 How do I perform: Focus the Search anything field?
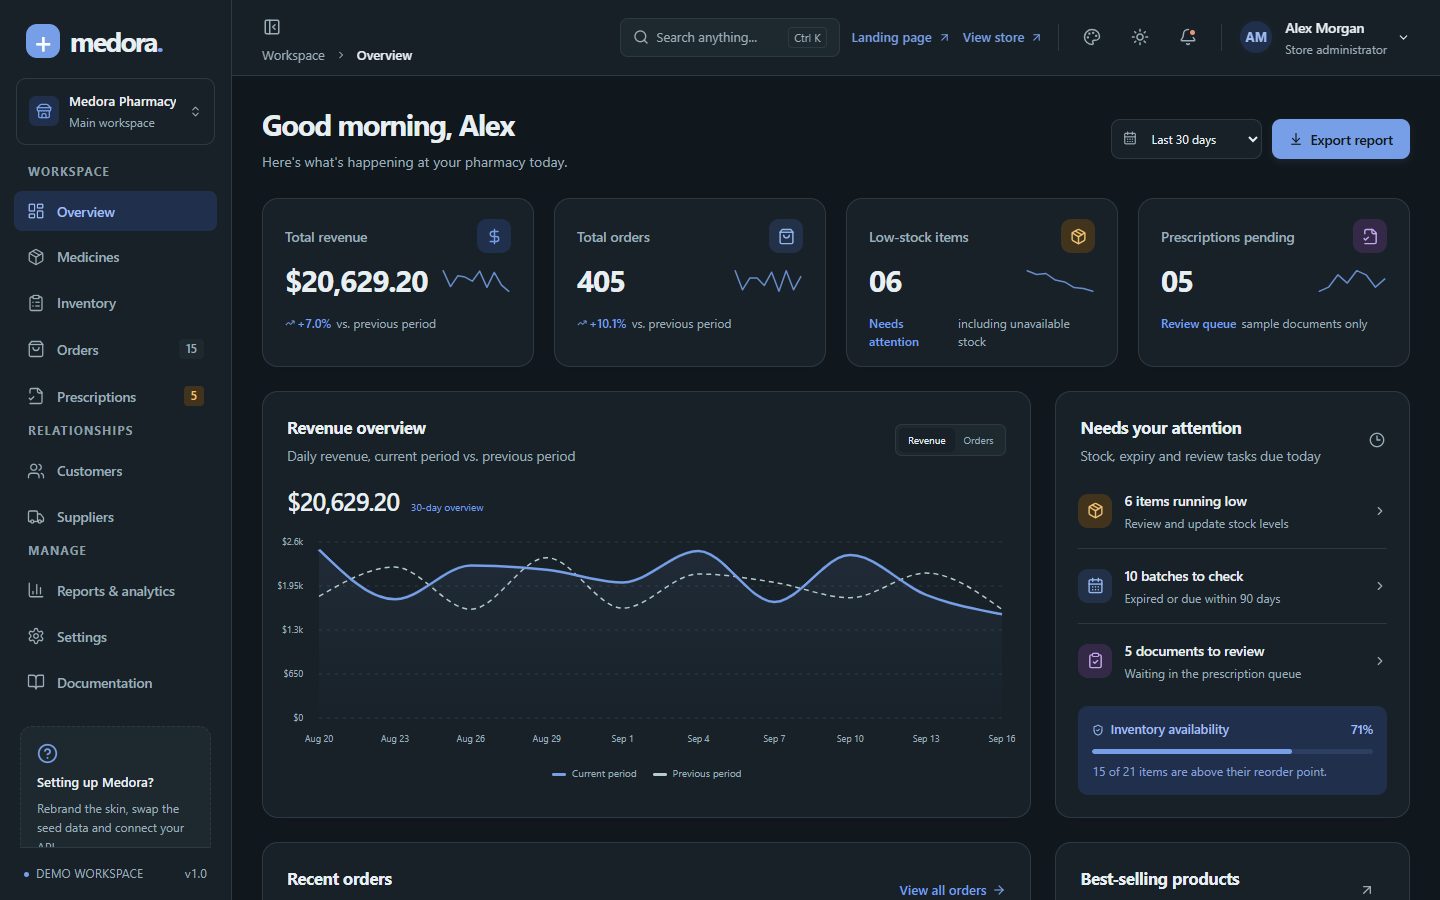pos(730,37)
